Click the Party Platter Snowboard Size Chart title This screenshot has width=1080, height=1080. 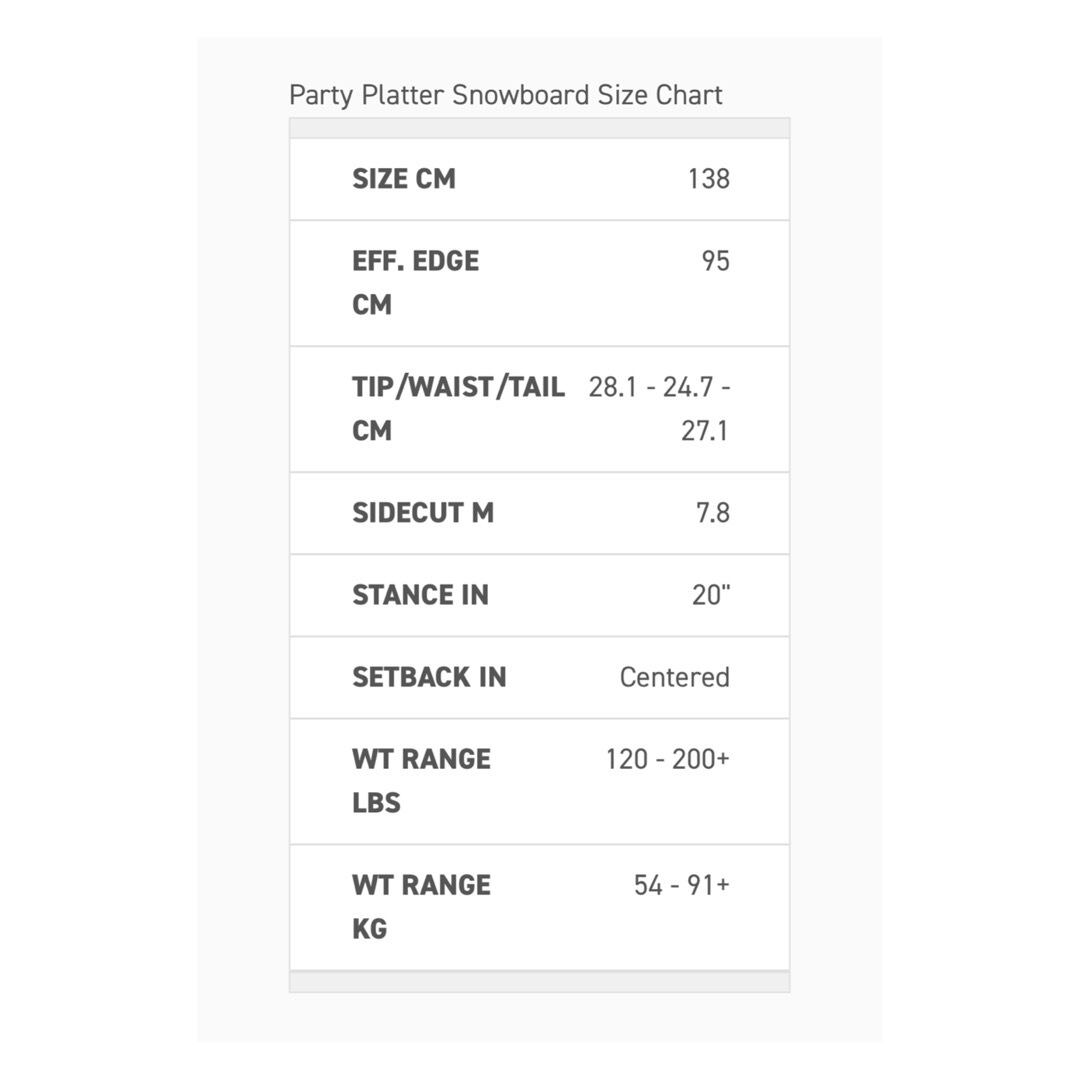coord(505,95)
